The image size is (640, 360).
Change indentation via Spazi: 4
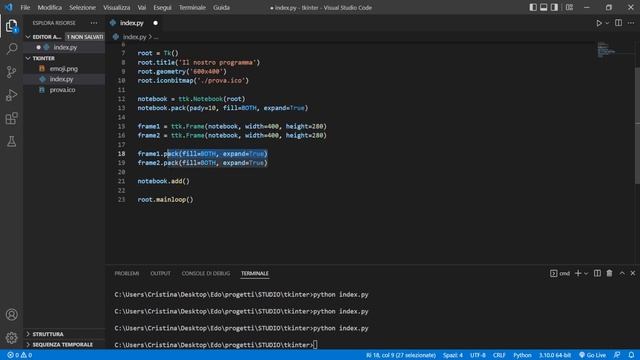coord(453,355)
